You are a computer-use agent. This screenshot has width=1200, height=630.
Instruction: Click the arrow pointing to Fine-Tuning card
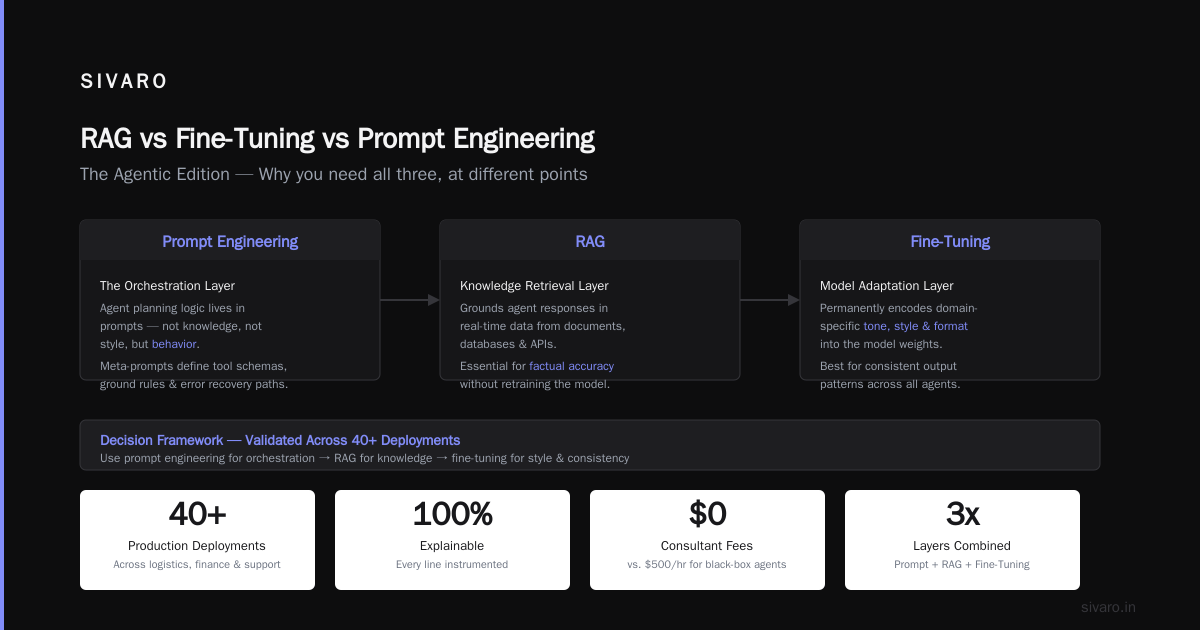[x=770, y=300]
